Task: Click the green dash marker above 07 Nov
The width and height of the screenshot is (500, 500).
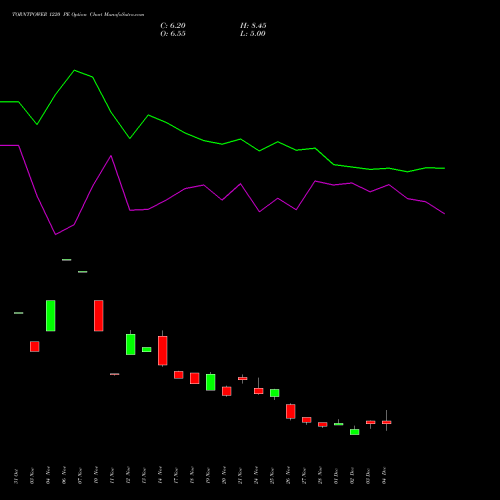Action: [83, 272]
